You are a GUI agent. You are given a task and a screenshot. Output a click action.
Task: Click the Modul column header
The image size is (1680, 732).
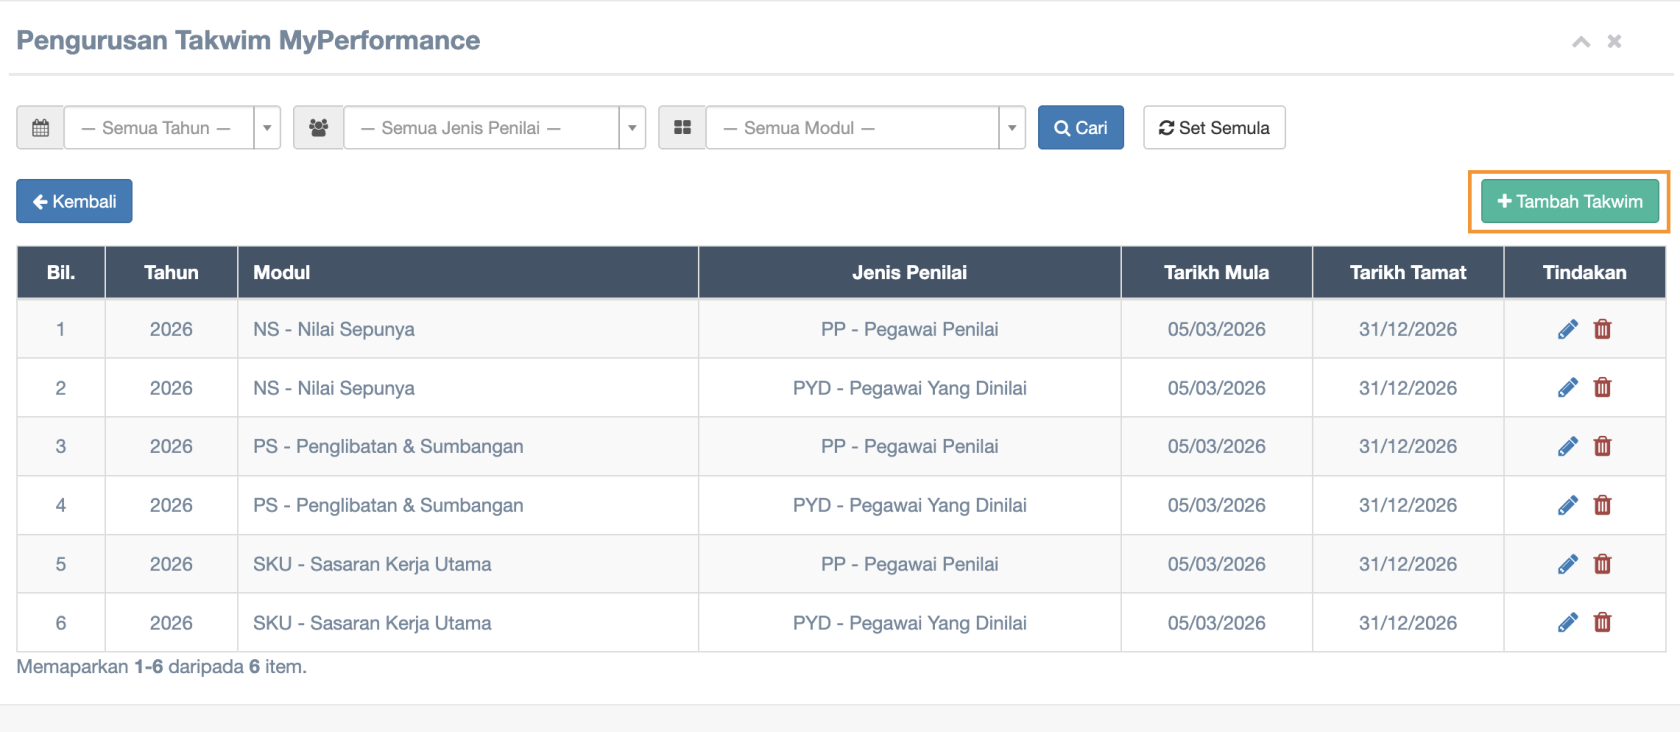click(x=282, y=273)
